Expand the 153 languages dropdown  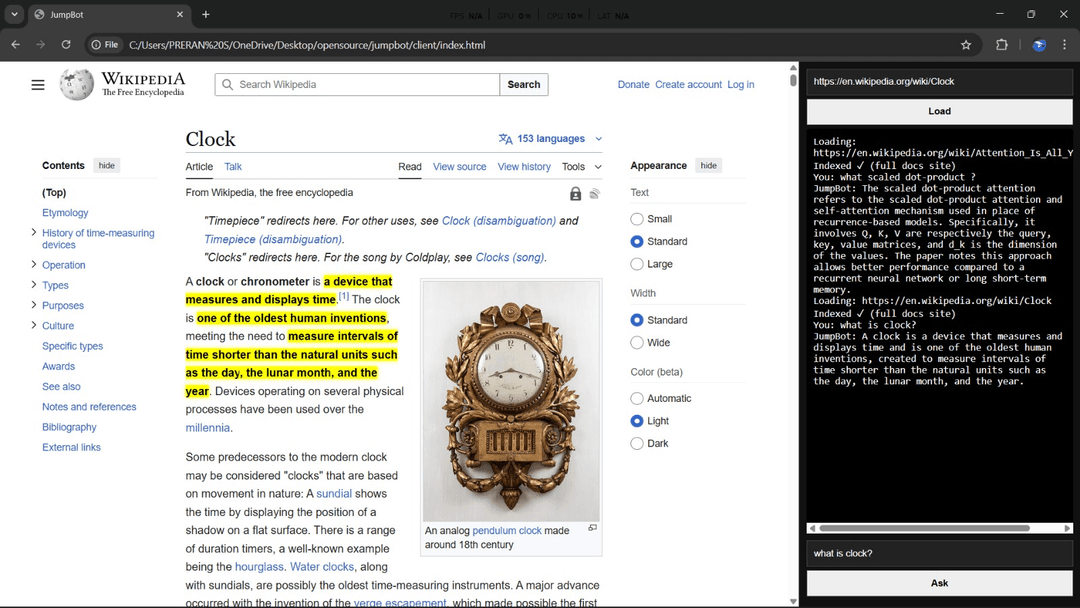(550, 139)
